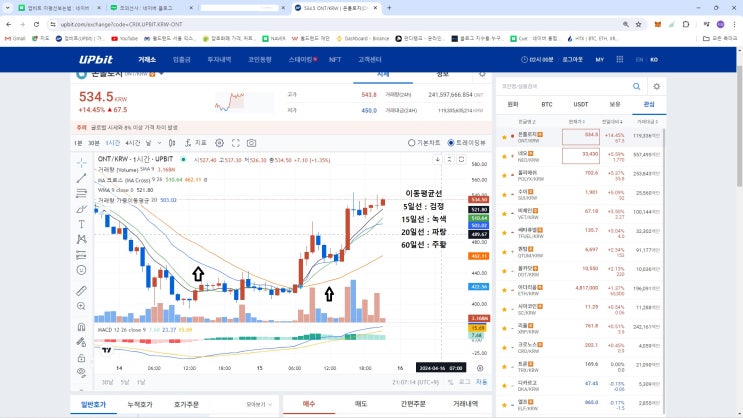Viewport: 743px width, 418px height.
Task: Open the apps grid icon in header
Action: 619,59
